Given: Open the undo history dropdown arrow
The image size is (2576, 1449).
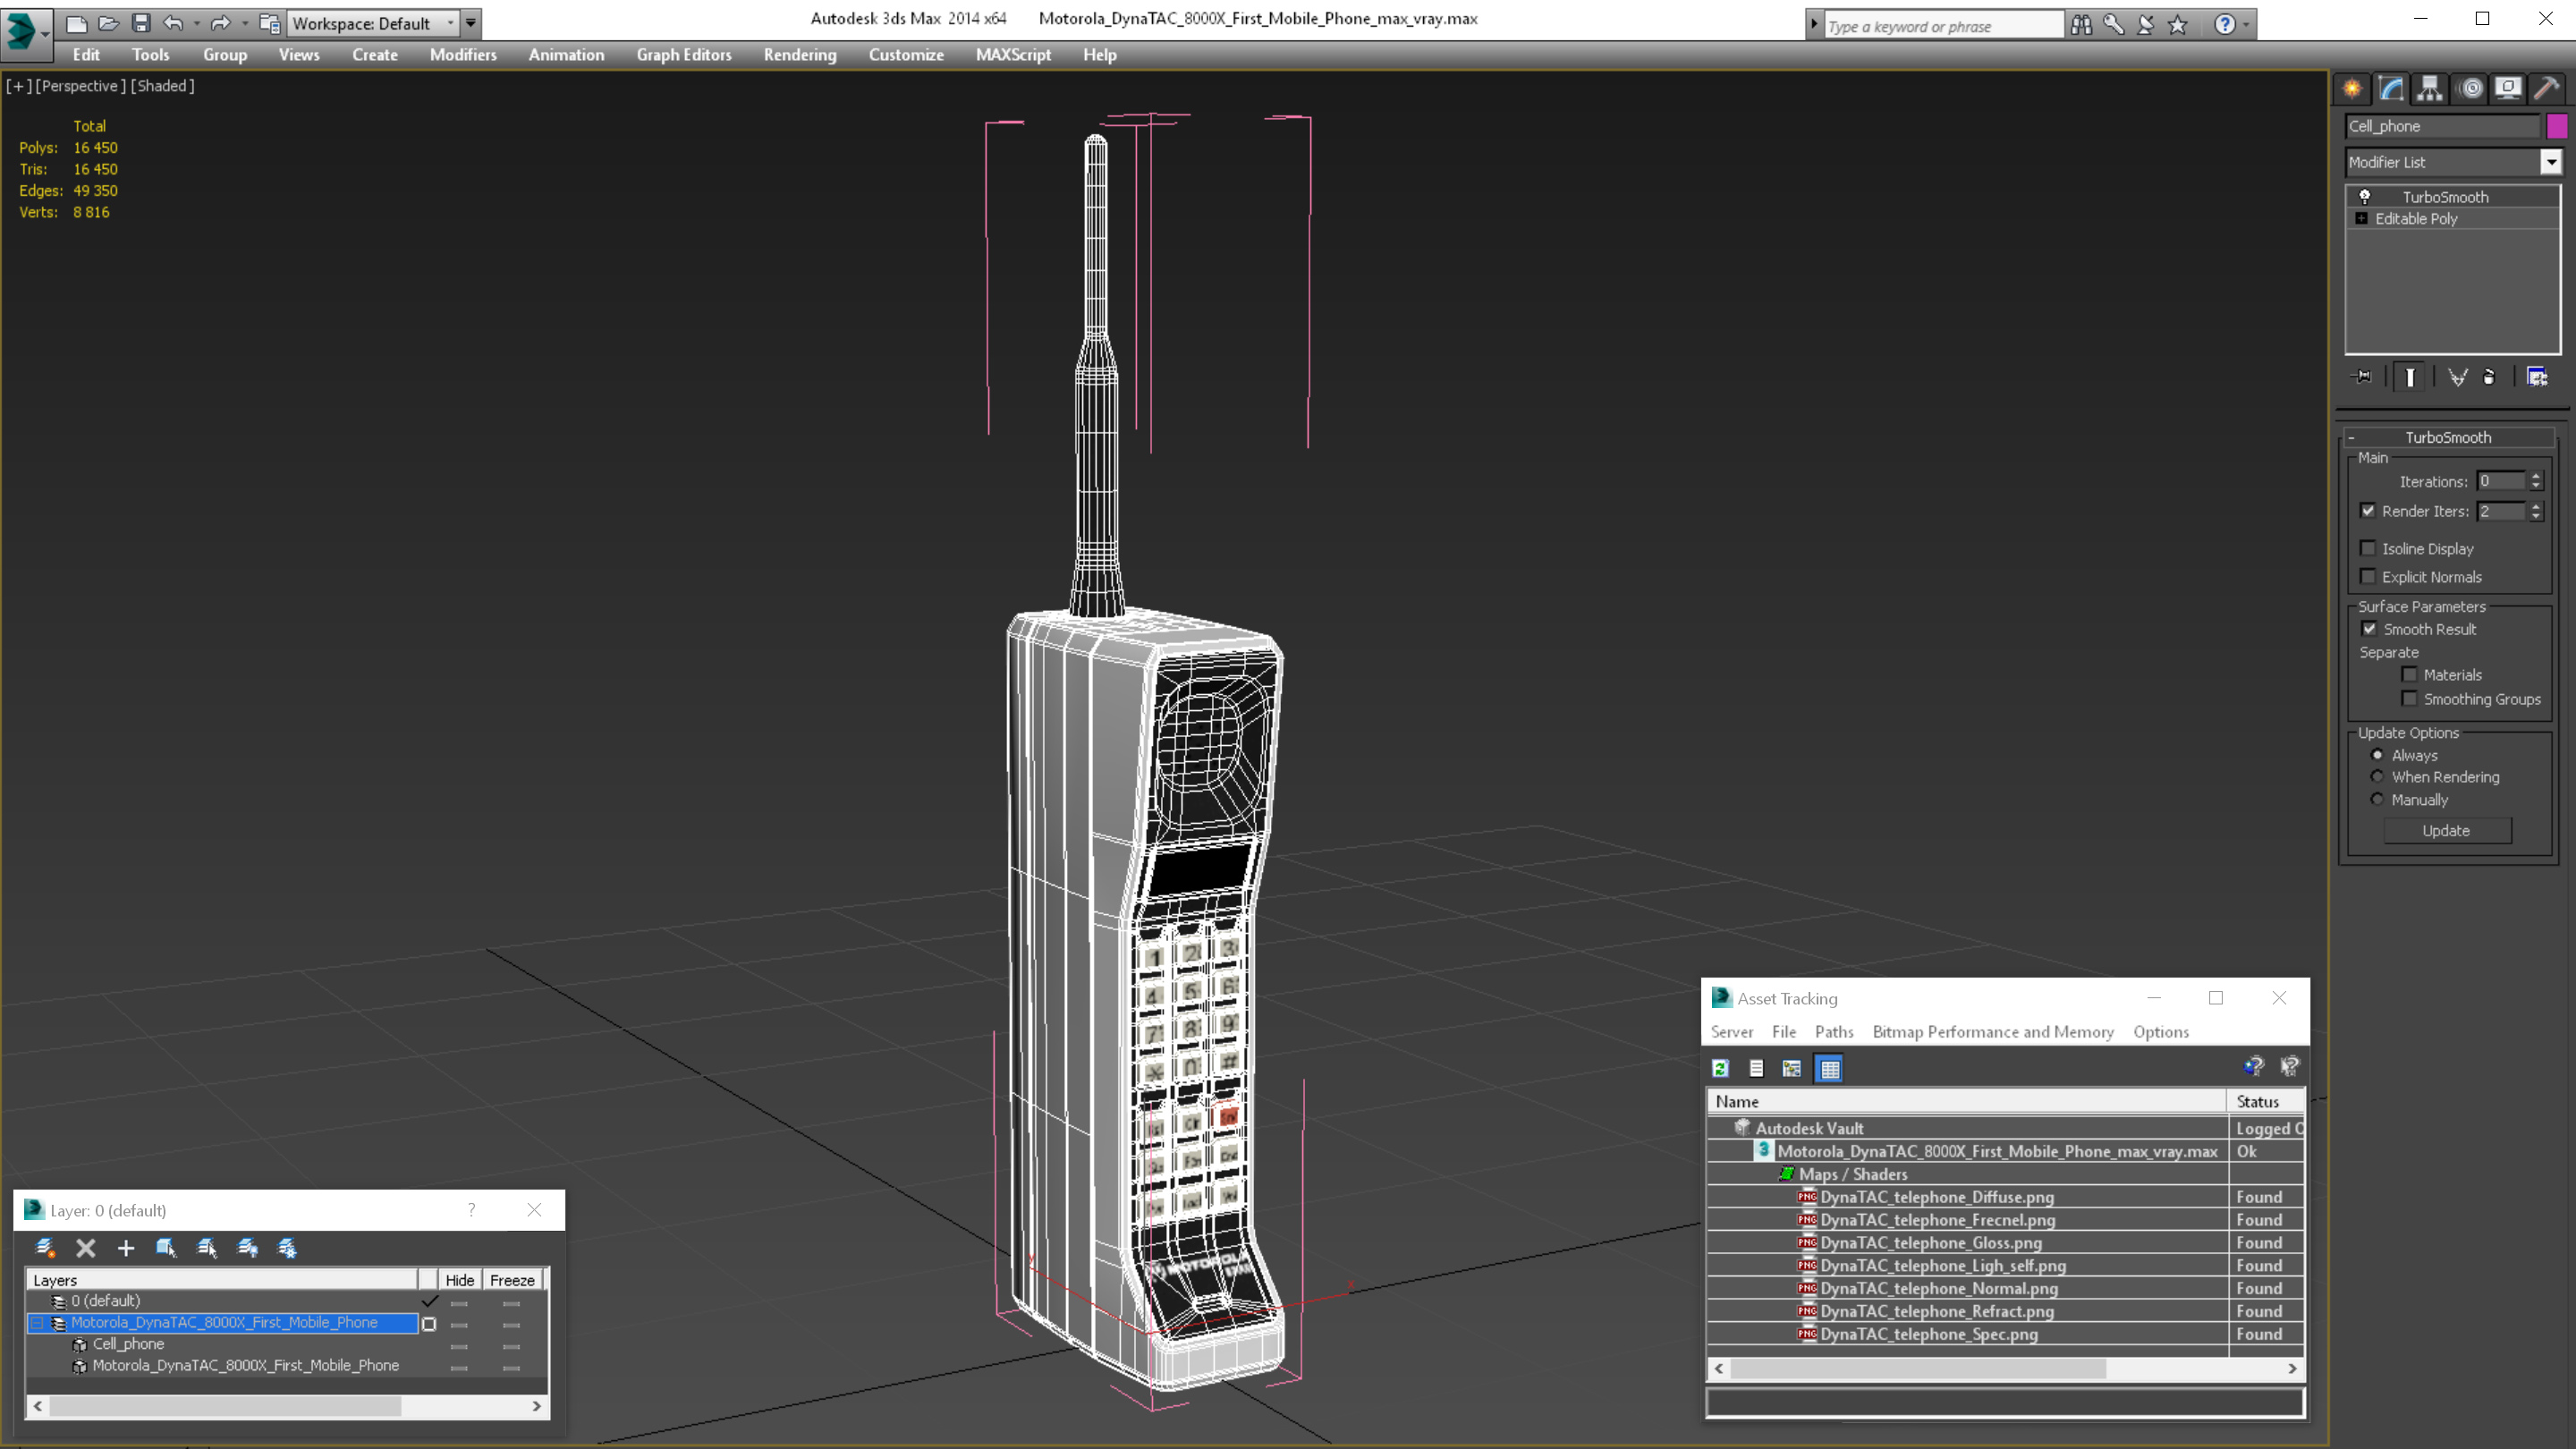Looking at the screenshot, I should [x=196, y=23].
